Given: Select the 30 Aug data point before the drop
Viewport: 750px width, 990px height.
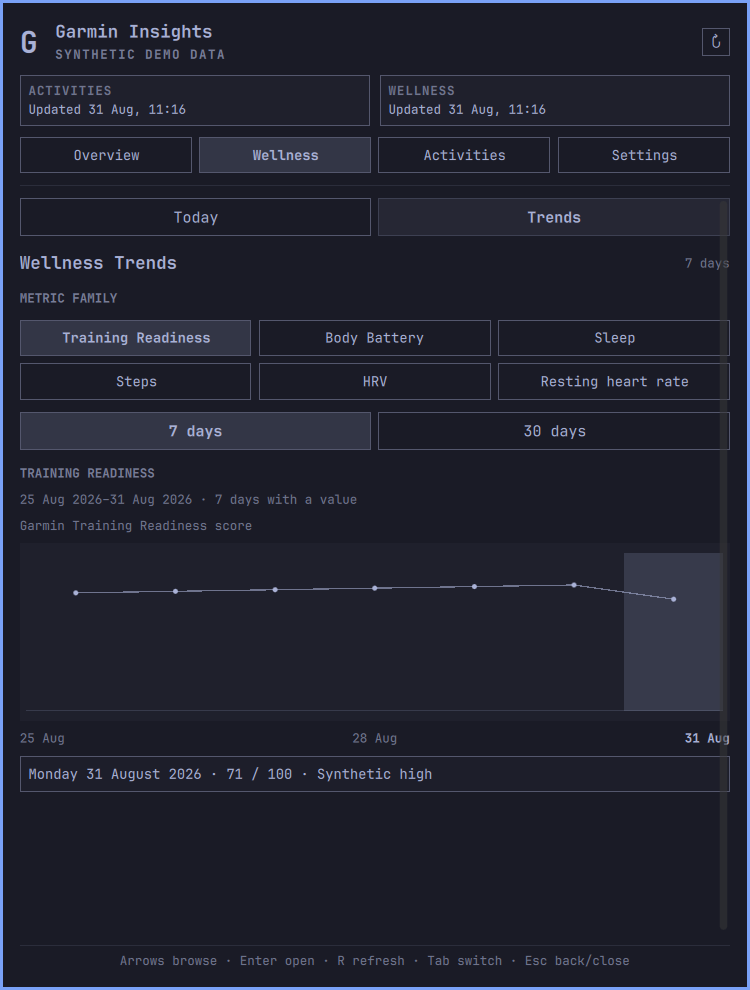Looking at the screenshot, I should 574,585.
